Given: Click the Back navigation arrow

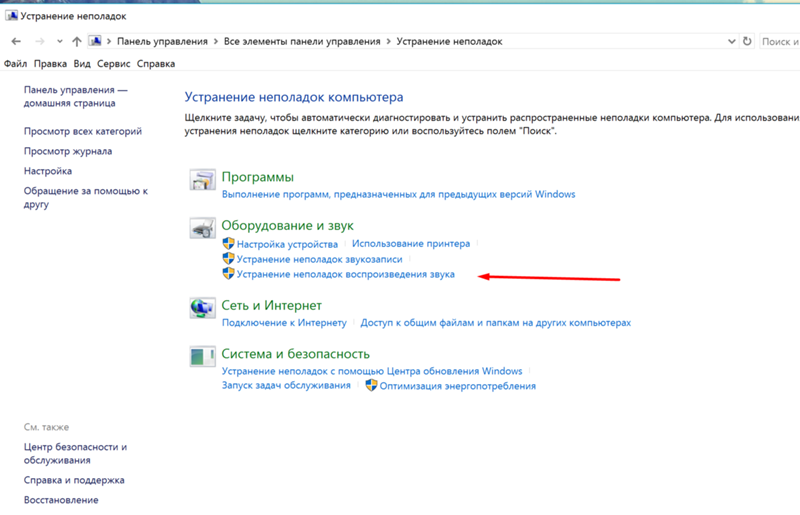Looking at the screenshot, I should [x=16, y=41].
